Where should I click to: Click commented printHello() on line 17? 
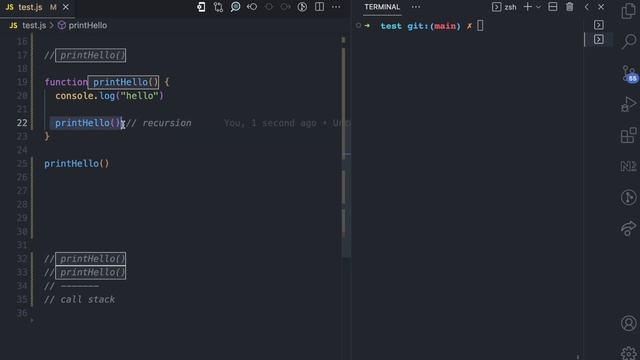91,55
